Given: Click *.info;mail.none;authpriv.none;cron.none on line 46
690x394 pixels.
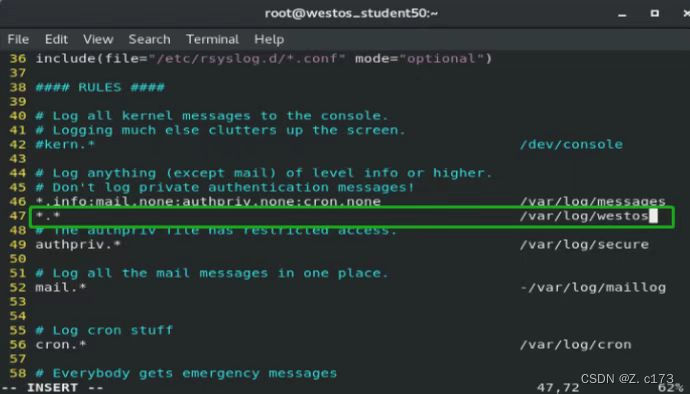Looking at the screenshot, I should (x=208, y=202).
